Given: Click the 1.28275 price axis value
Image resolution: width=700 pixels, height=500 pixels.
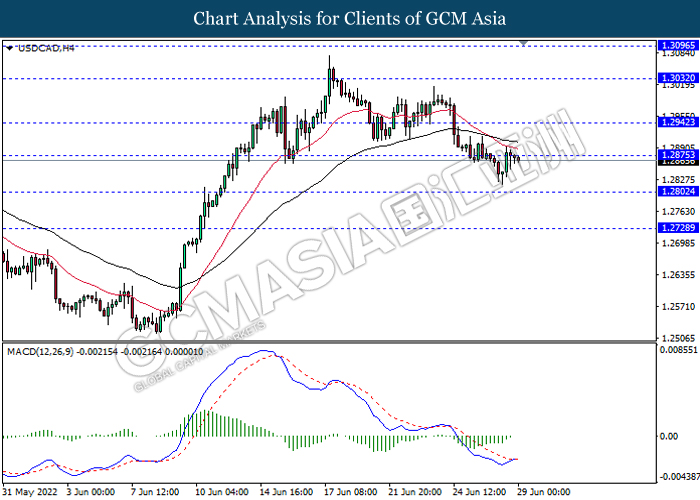Looking at the screenshot, I should click(679, 179).
